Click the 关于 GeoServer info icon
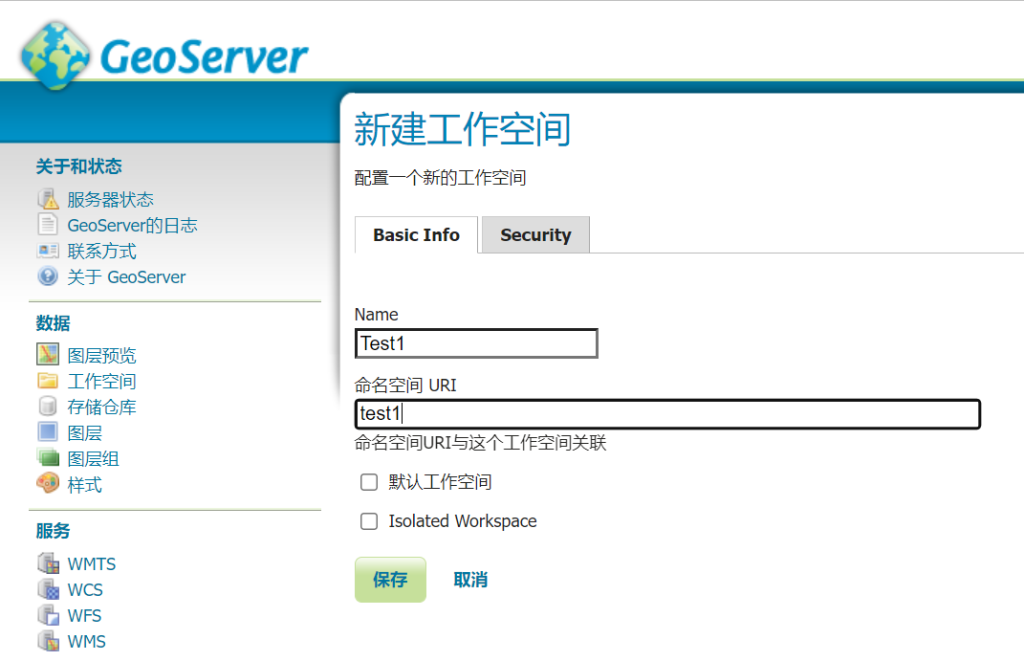1024x661 pixels. pos(48,277)
